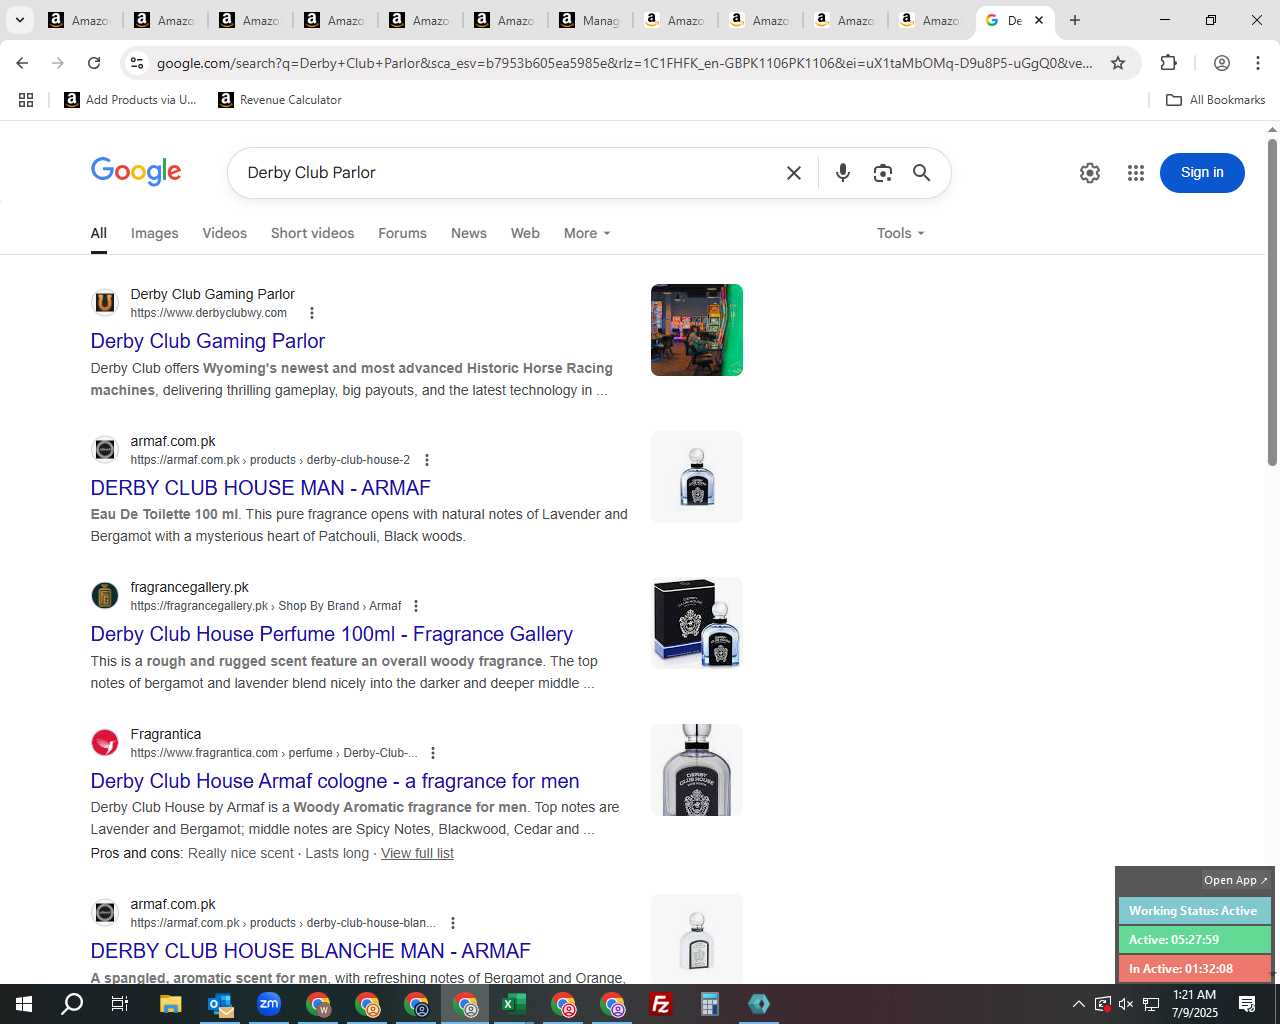The width and height of the screenshot is (1280, 1024).
Task: Open more options for derby-club-house-blan result
Action: [453, 923]
